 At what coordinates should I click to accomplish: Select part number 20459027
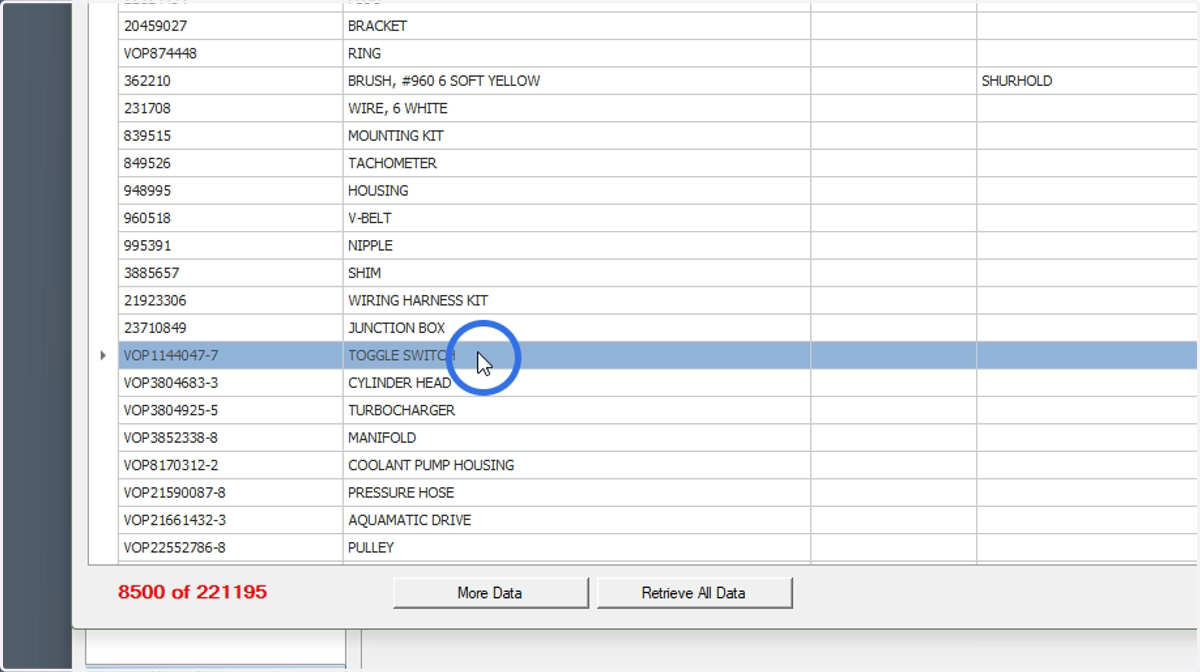pyautogui.click(x=230, y=26)
